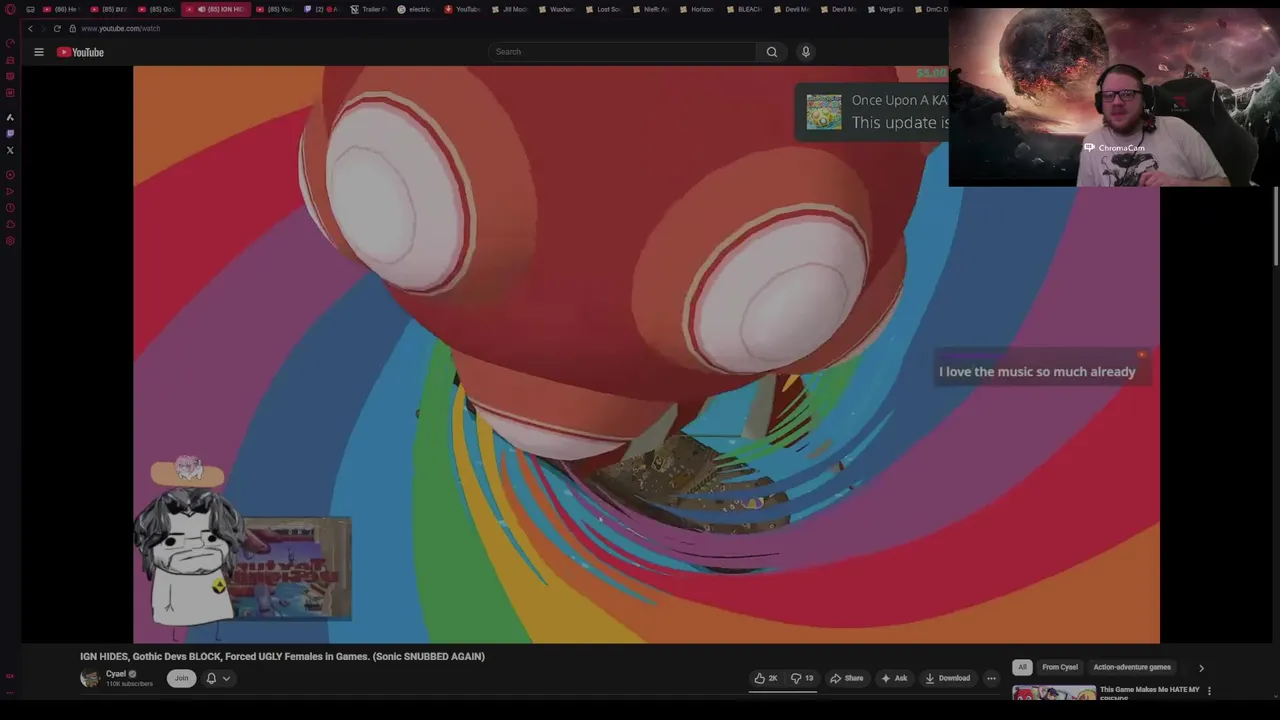Go to YouTube home via logo

80,52
